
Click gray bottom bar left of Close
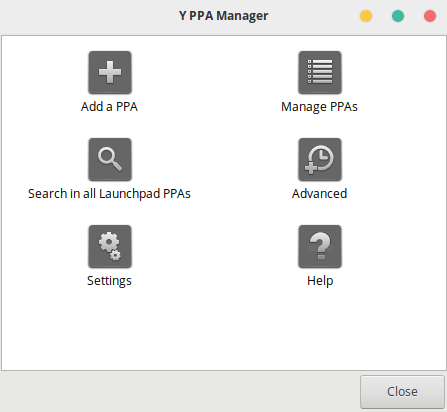tap(180, 392)
